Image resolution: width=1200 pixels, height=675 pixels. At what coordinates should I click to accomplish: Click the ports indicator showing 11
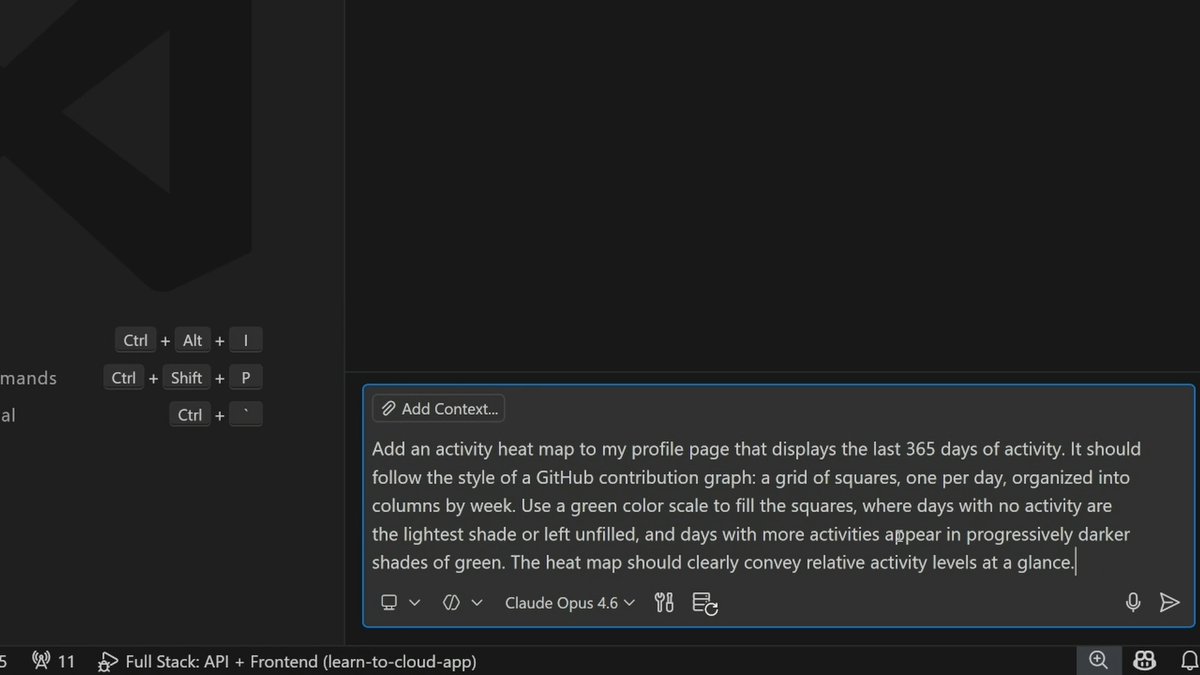[54, 661]
